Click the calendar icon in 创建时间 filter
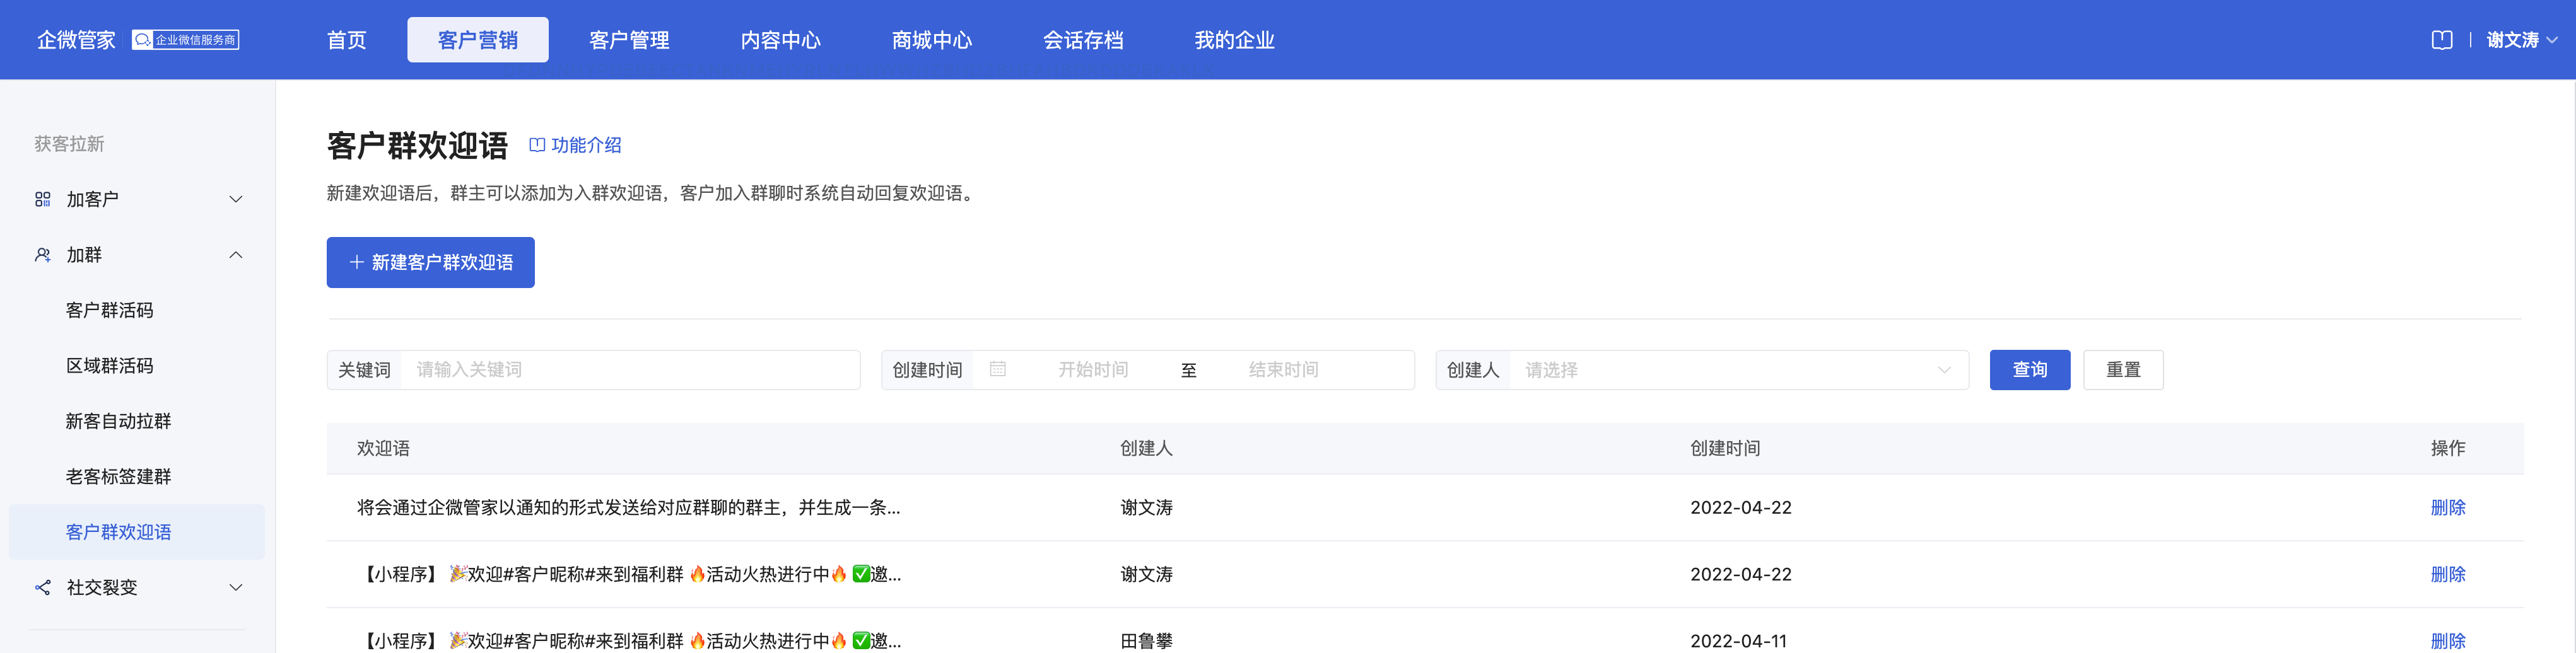The image size is (2576, 653). (x=997, y=369)
